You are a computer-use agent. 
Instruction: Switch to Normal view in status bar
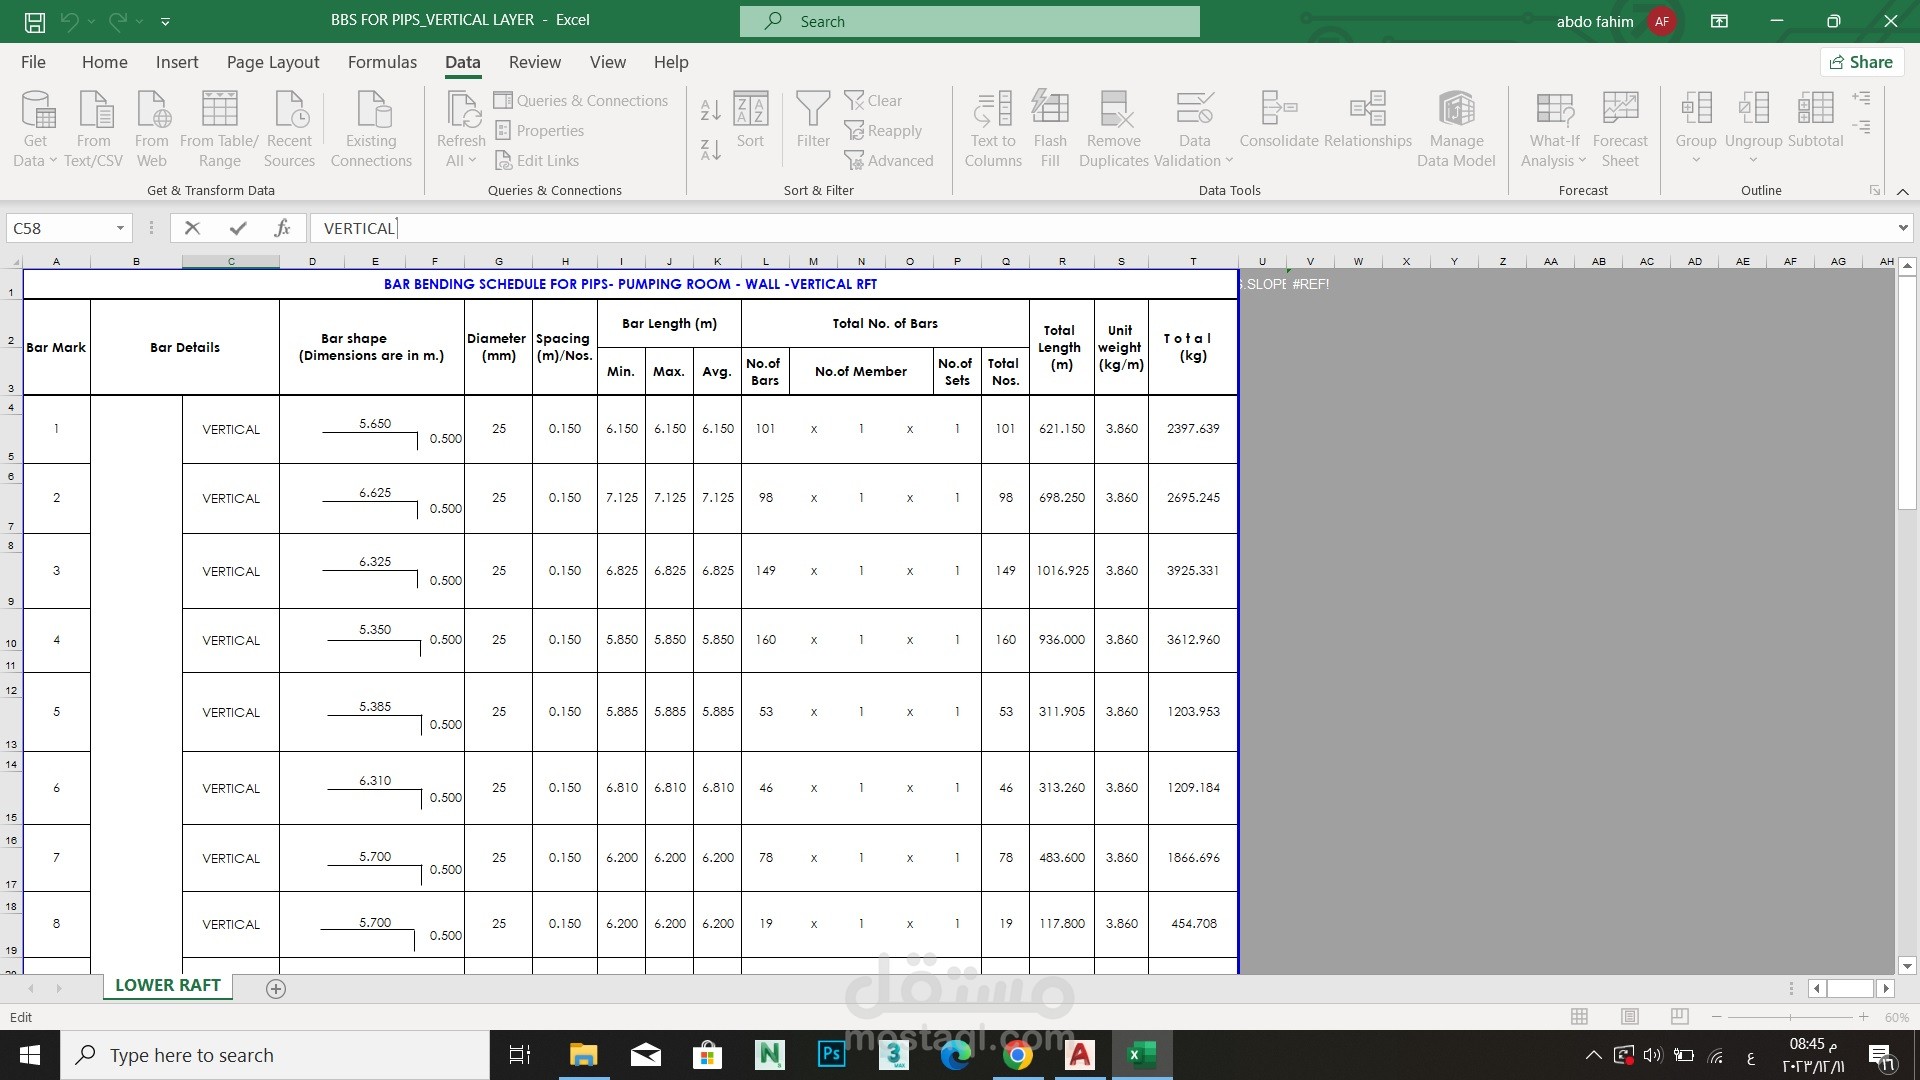point(1580,1017)
